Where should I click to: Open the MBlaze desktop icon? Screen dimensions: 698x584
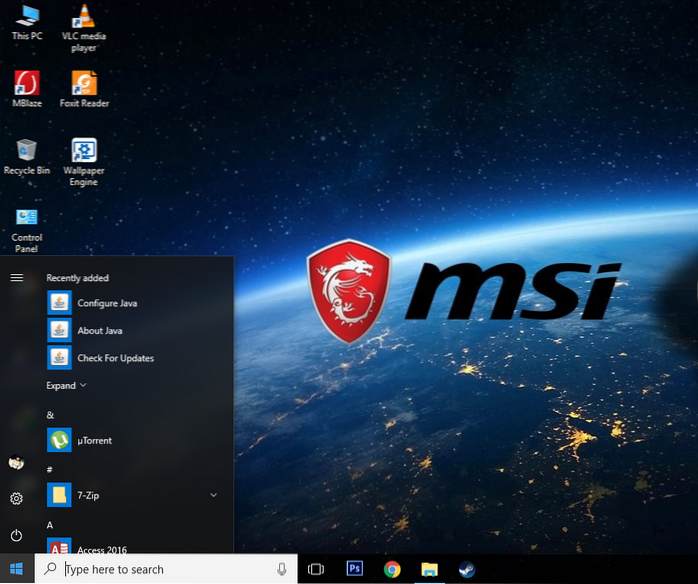27,85
